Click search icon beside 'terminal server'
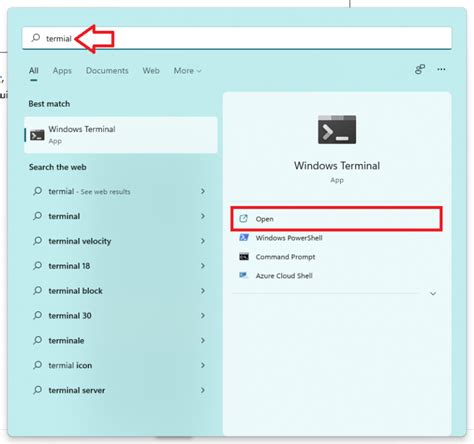Image resolution: width=474 pixels, height=444 pixels. 37,390
